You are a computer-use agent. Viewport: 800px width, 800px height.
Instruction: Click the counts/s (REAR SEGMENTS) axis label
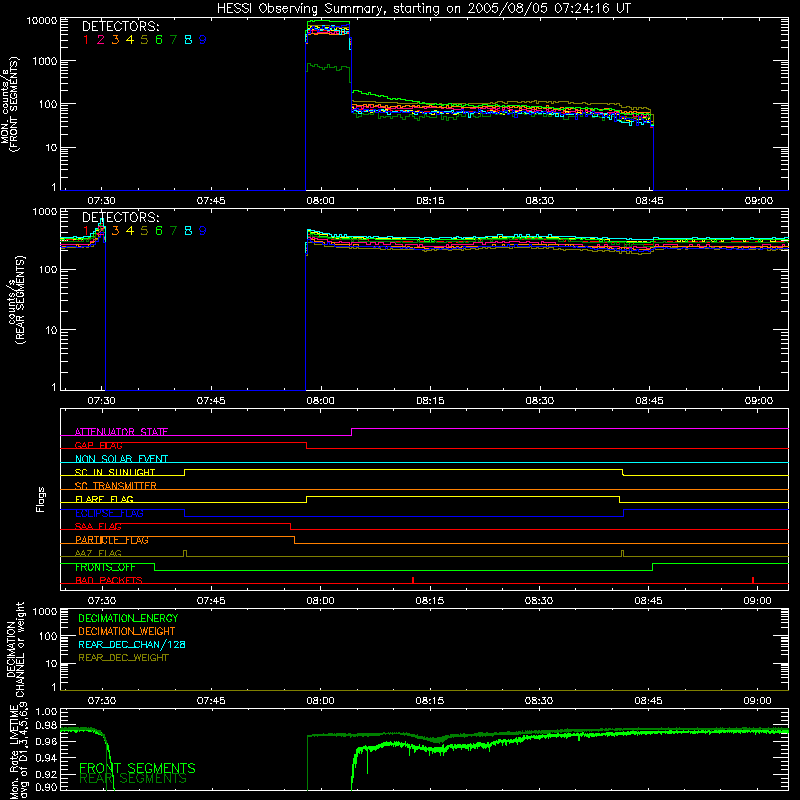16,300
